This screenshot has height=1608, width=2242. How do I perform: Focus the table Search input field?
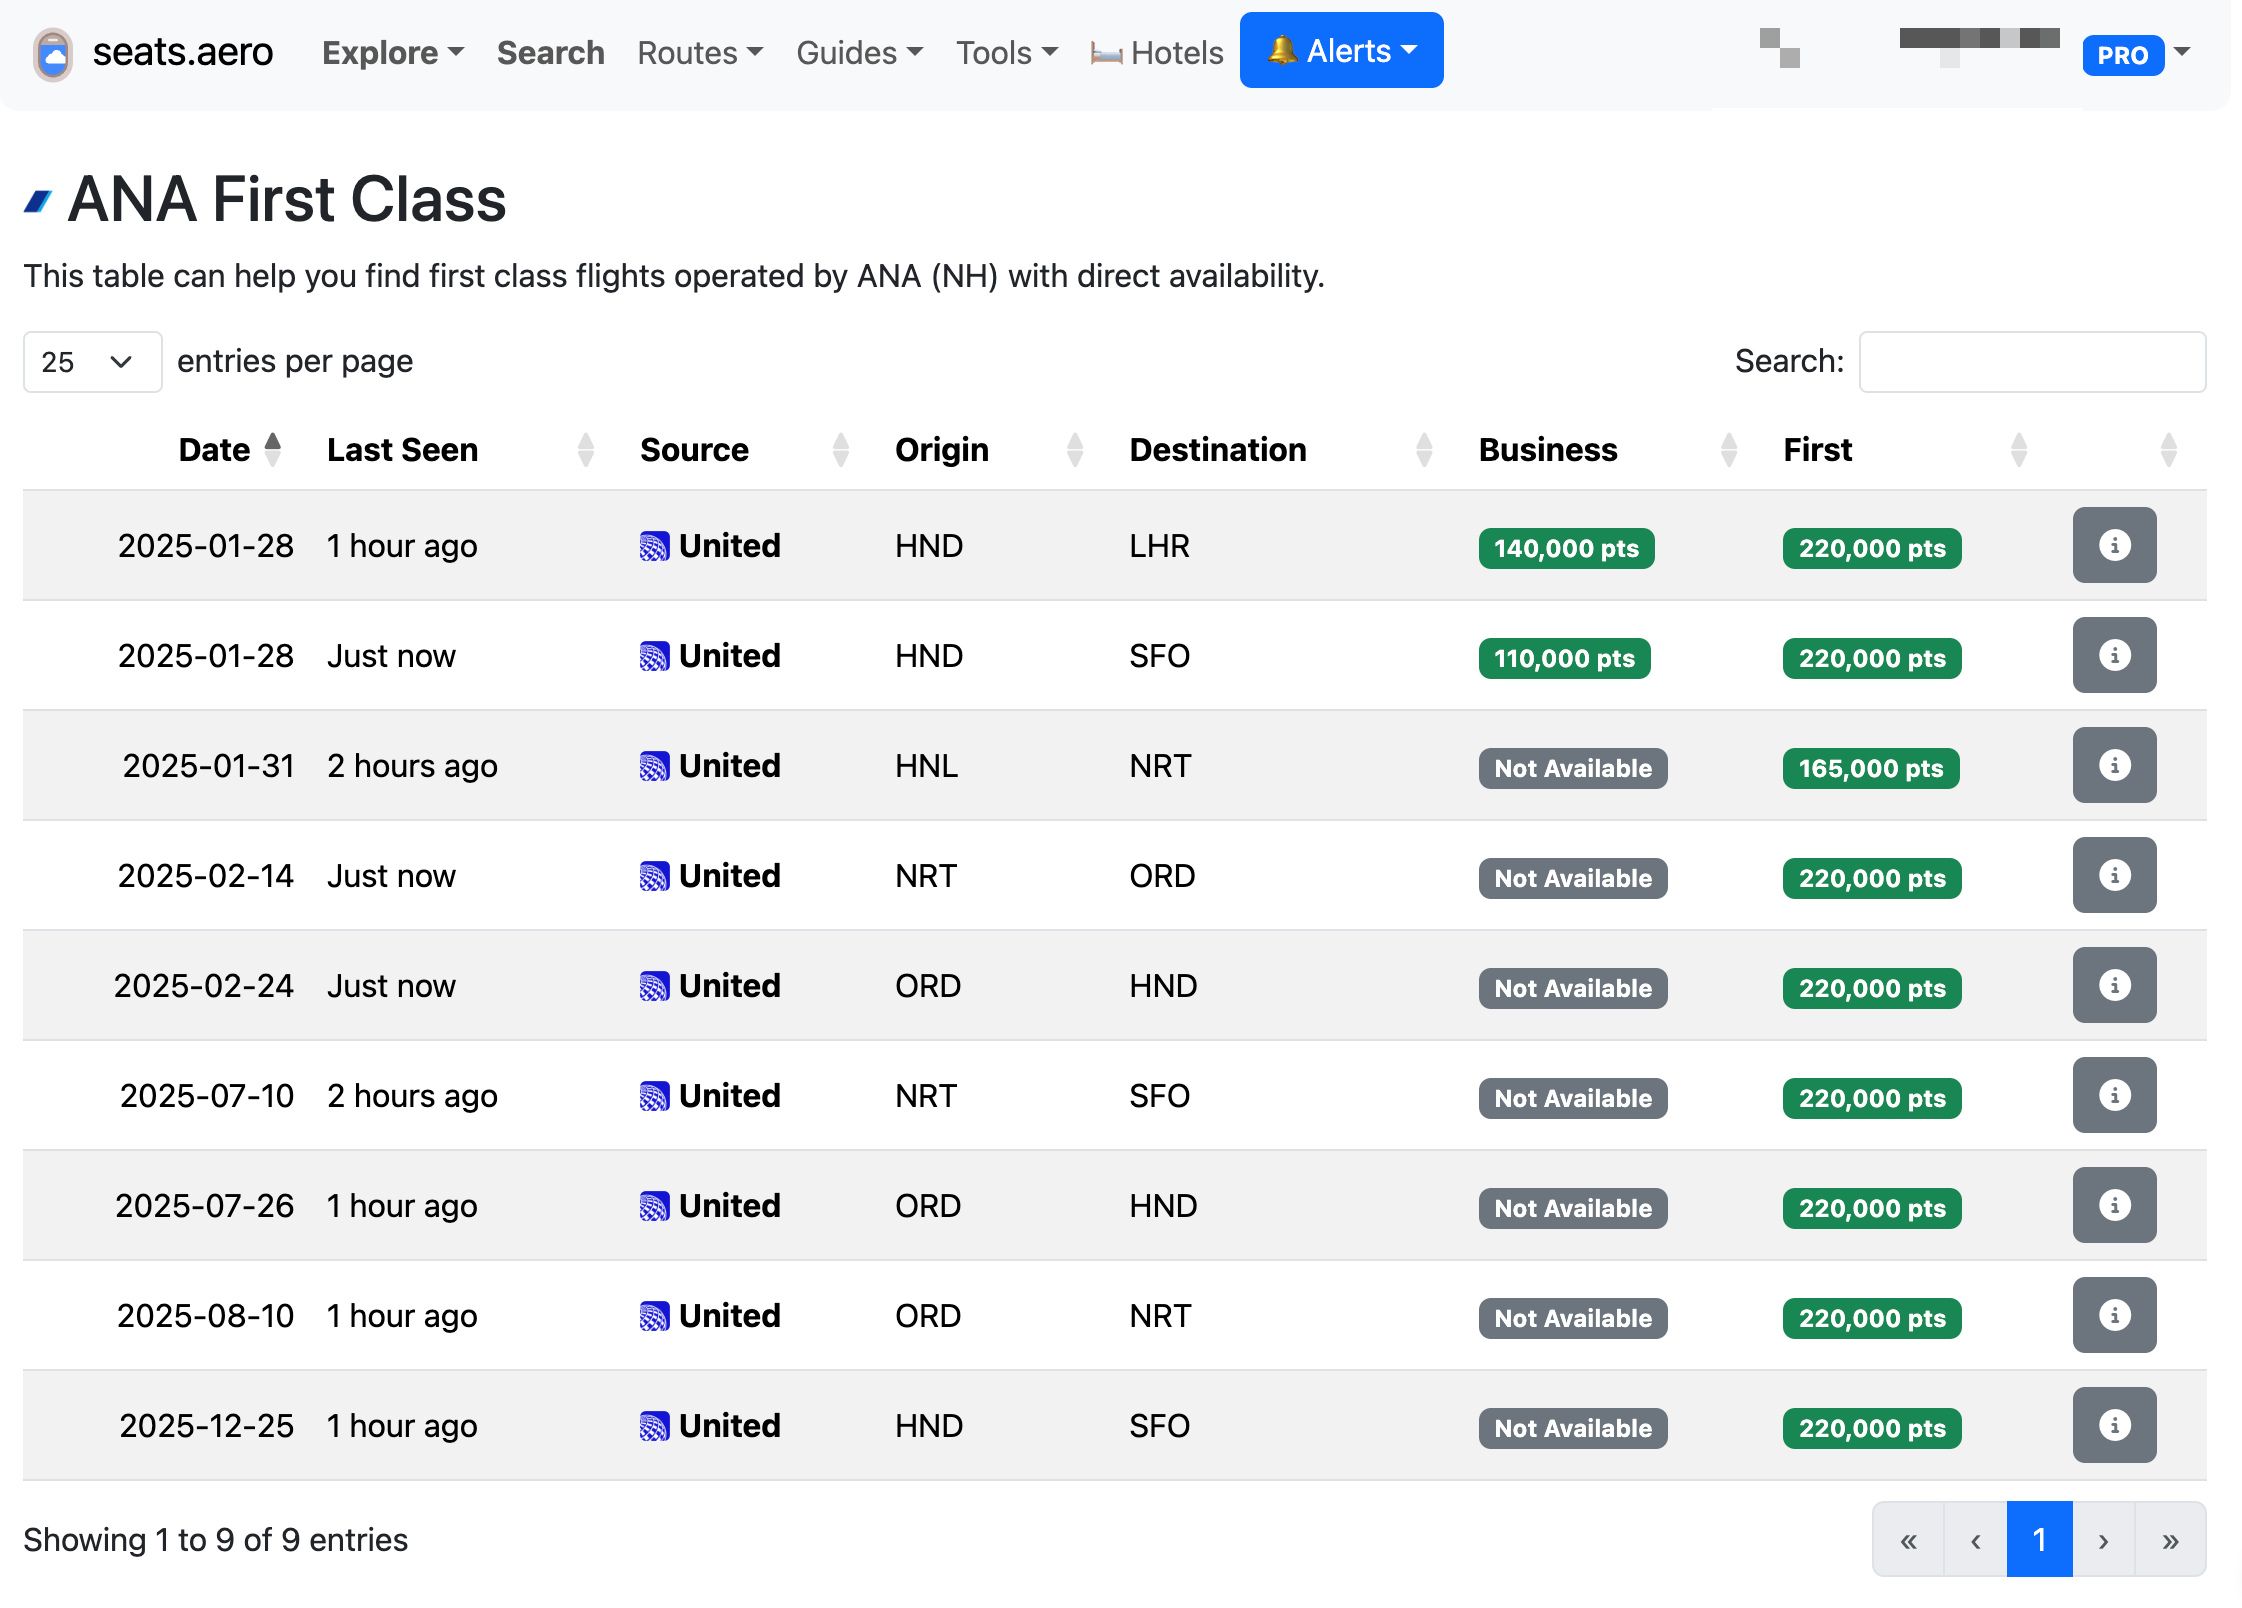pos(2032,362)
